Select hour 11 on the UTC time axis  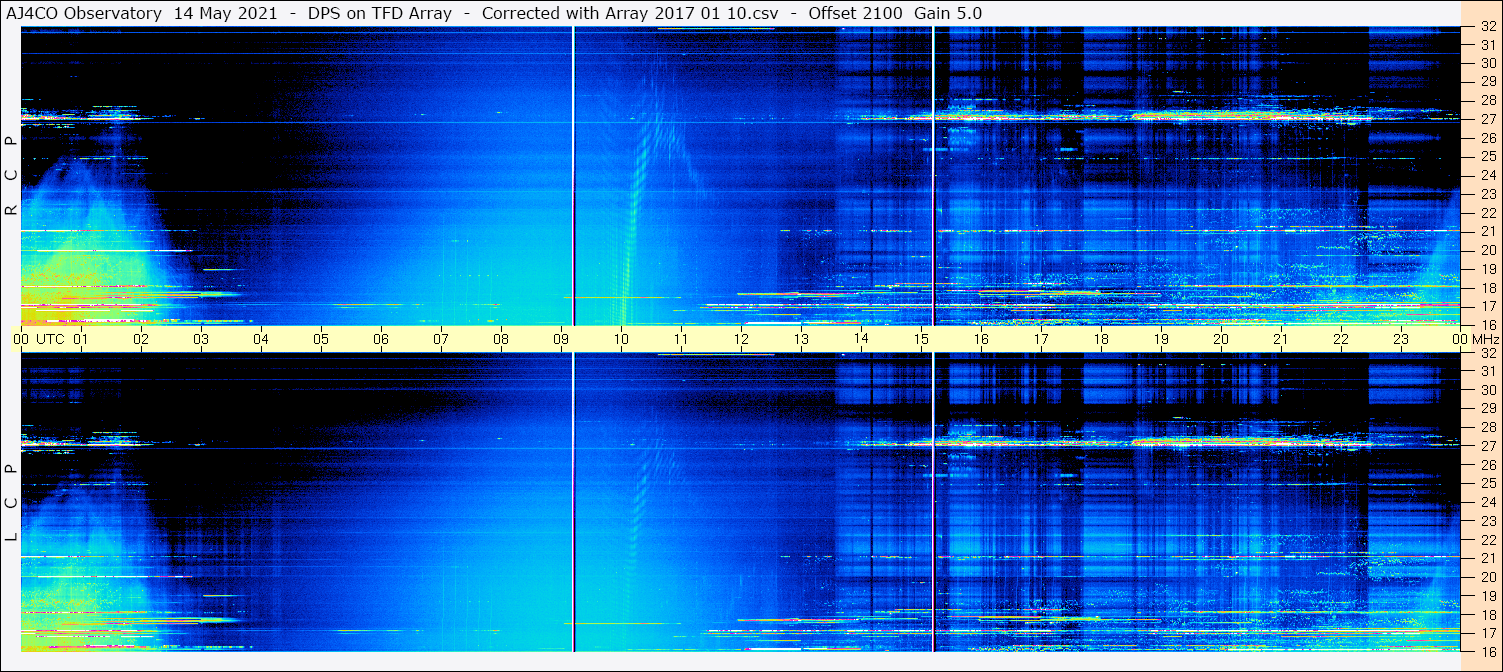point(681,339)
